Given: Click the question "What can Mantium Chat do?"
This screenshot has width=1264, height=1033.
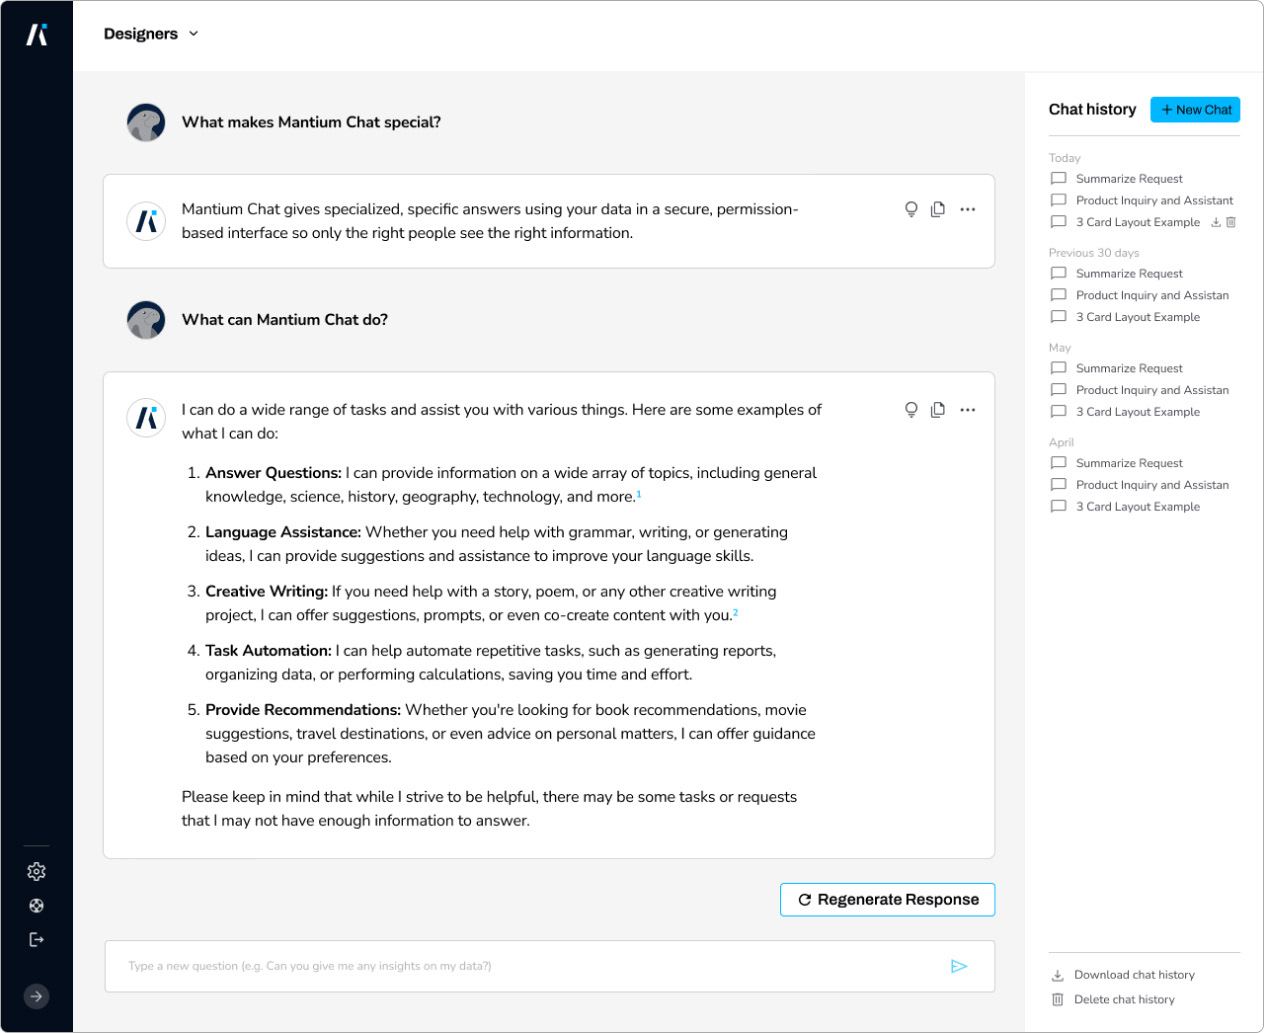Looking at the screenshot, I should [285, 320].
